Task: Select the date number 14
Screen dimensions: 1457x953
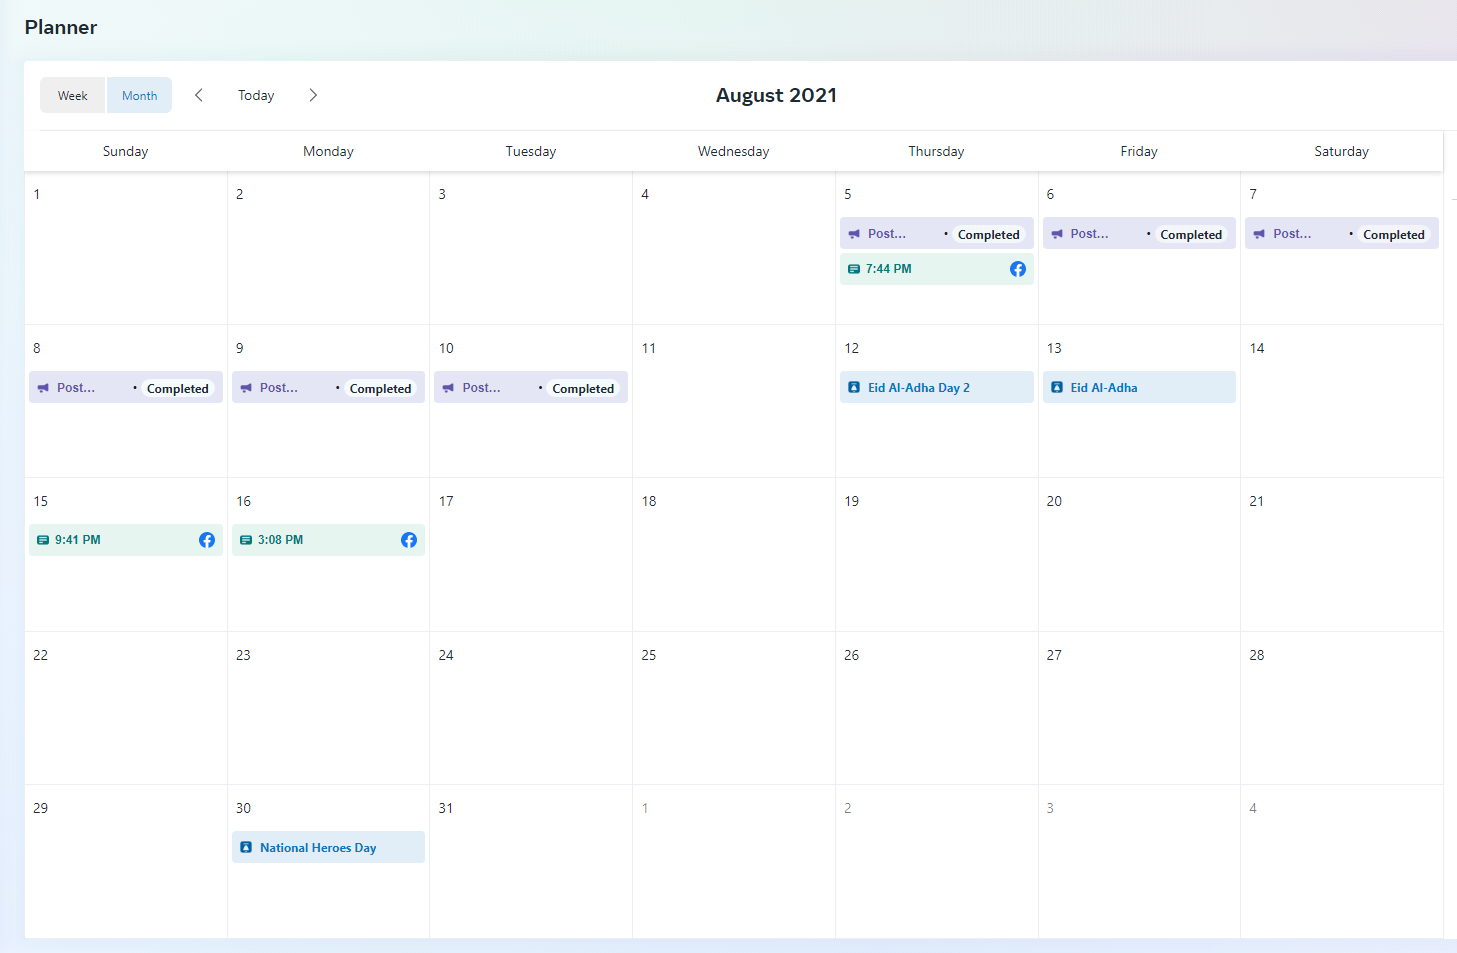Action: pyautogui.click(x=1257, y=348)
